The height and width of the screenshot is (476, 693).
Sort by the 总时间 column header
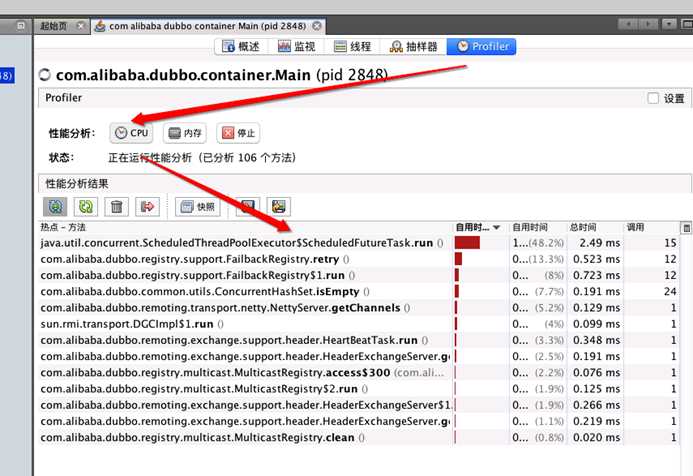point(594,227)
